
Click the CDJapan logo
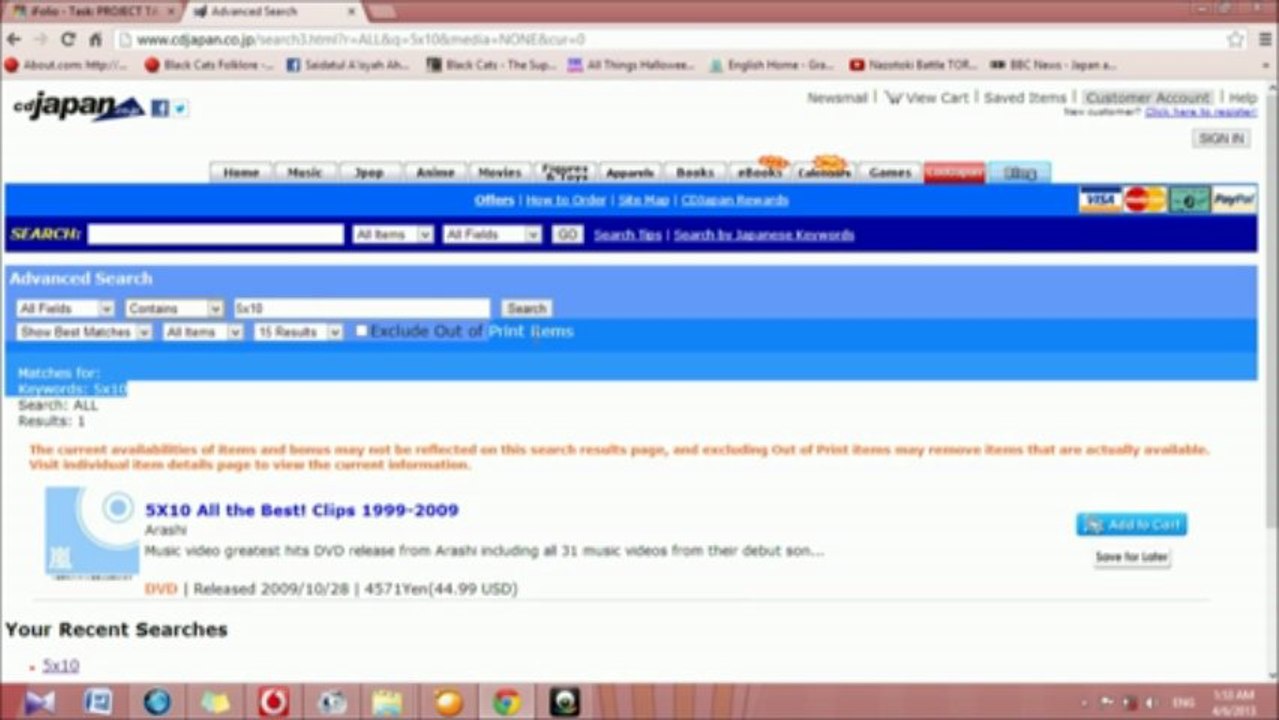pyautogui.click(x=78, y=107)
